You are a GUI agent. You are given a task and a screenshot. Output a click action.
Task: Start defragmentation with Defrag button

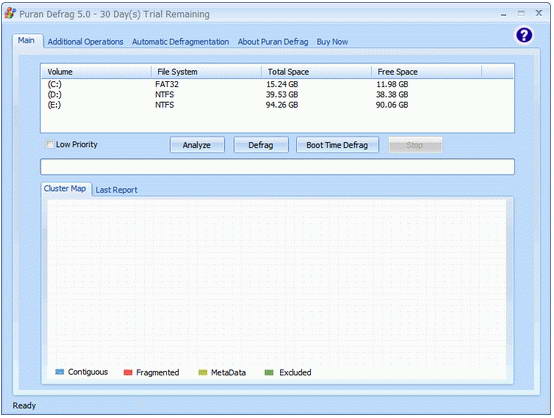261,145
